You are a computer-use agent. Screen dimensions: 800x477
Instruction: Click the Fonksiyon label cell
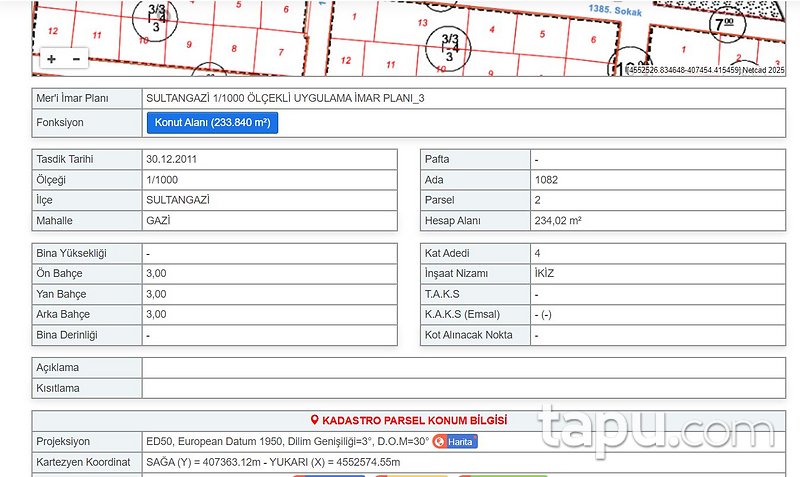pyautogui.click(x=87, y=123)
